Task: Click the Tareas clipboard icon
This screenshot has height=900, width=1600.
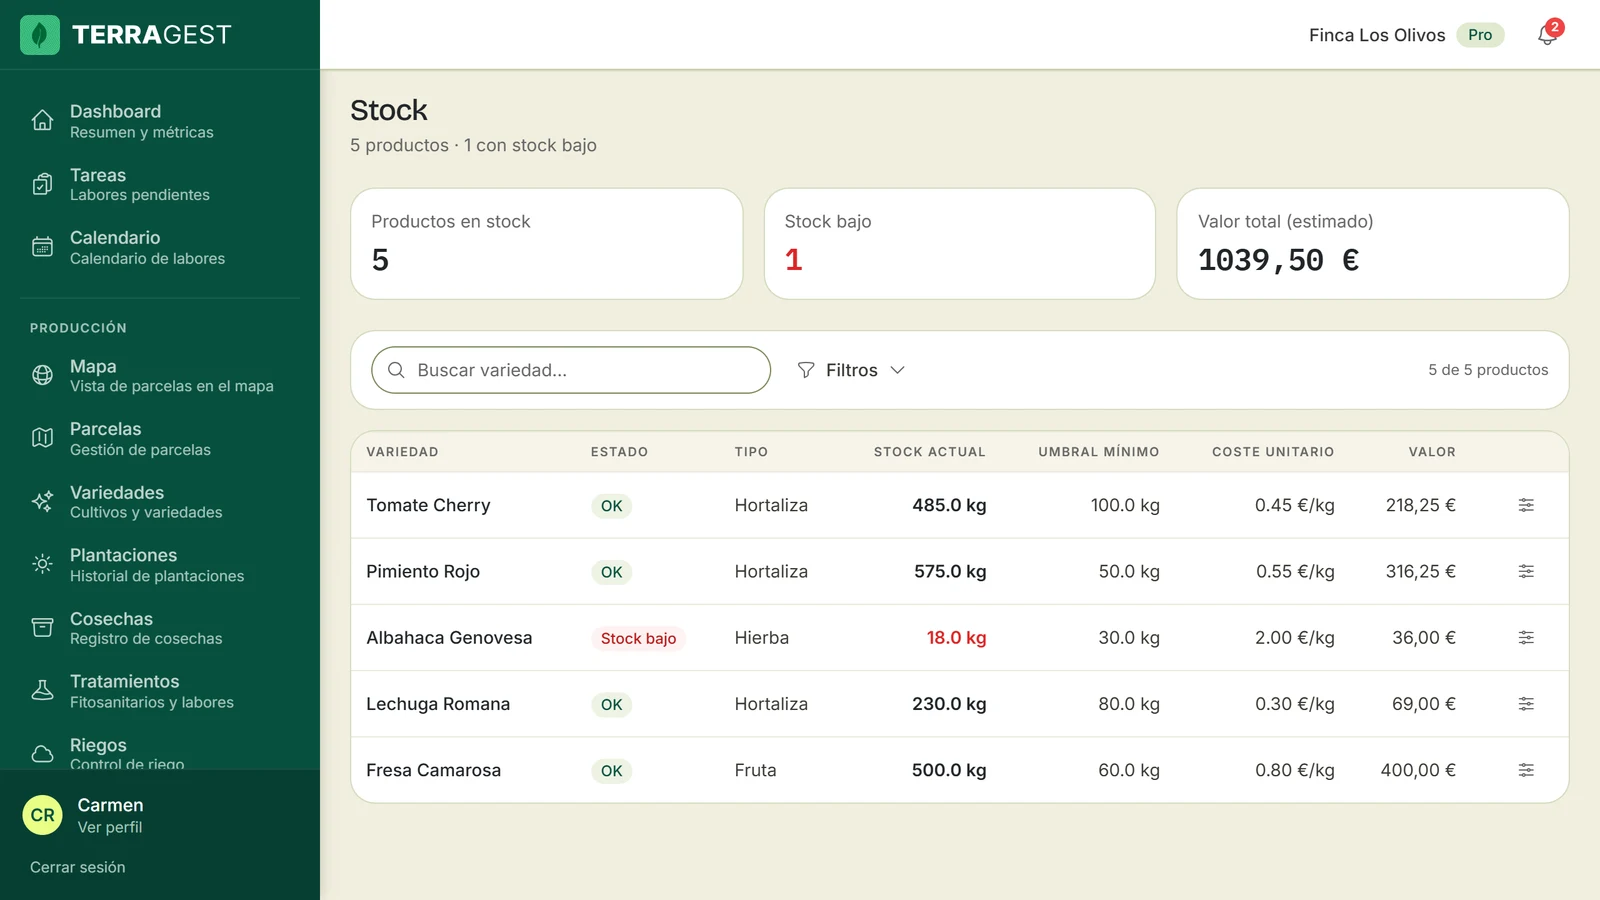Action: click(x=42, y=184)
